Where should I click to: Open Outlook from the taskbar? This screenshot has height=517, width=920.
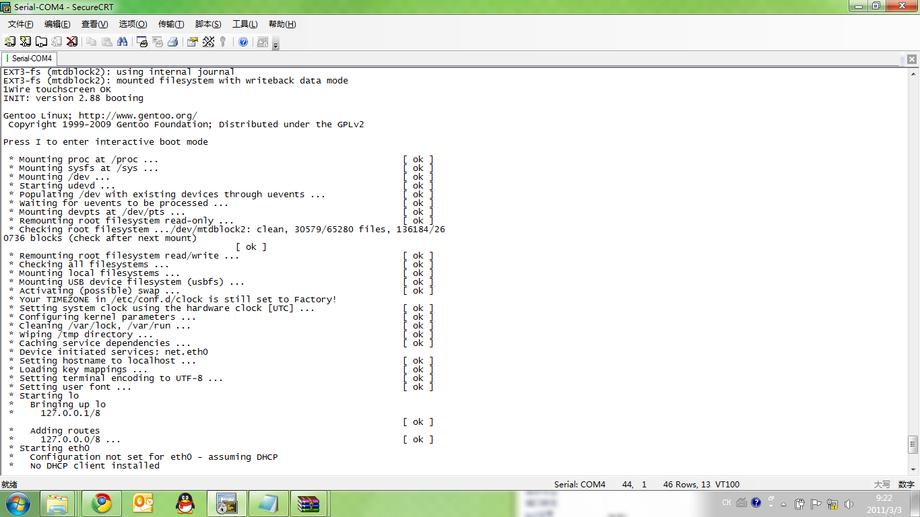click(x=143, y=504)
